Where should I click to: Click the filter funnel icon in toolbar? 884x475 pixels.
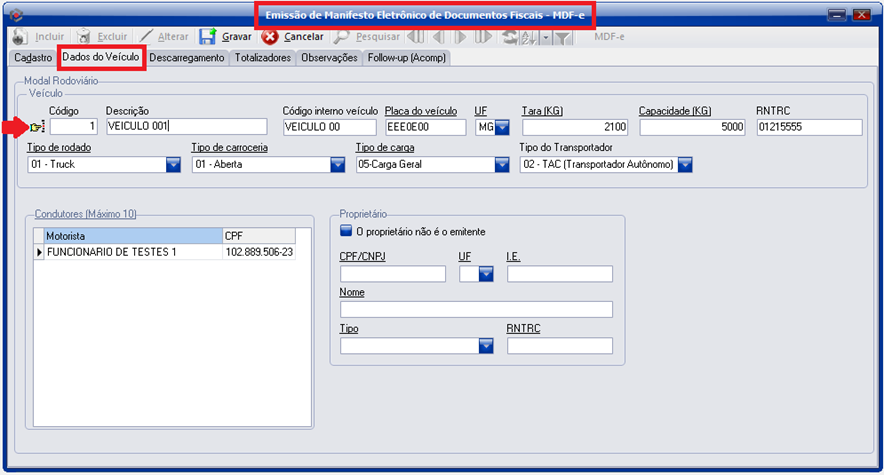pyautogui.click(x=563, y=37)
